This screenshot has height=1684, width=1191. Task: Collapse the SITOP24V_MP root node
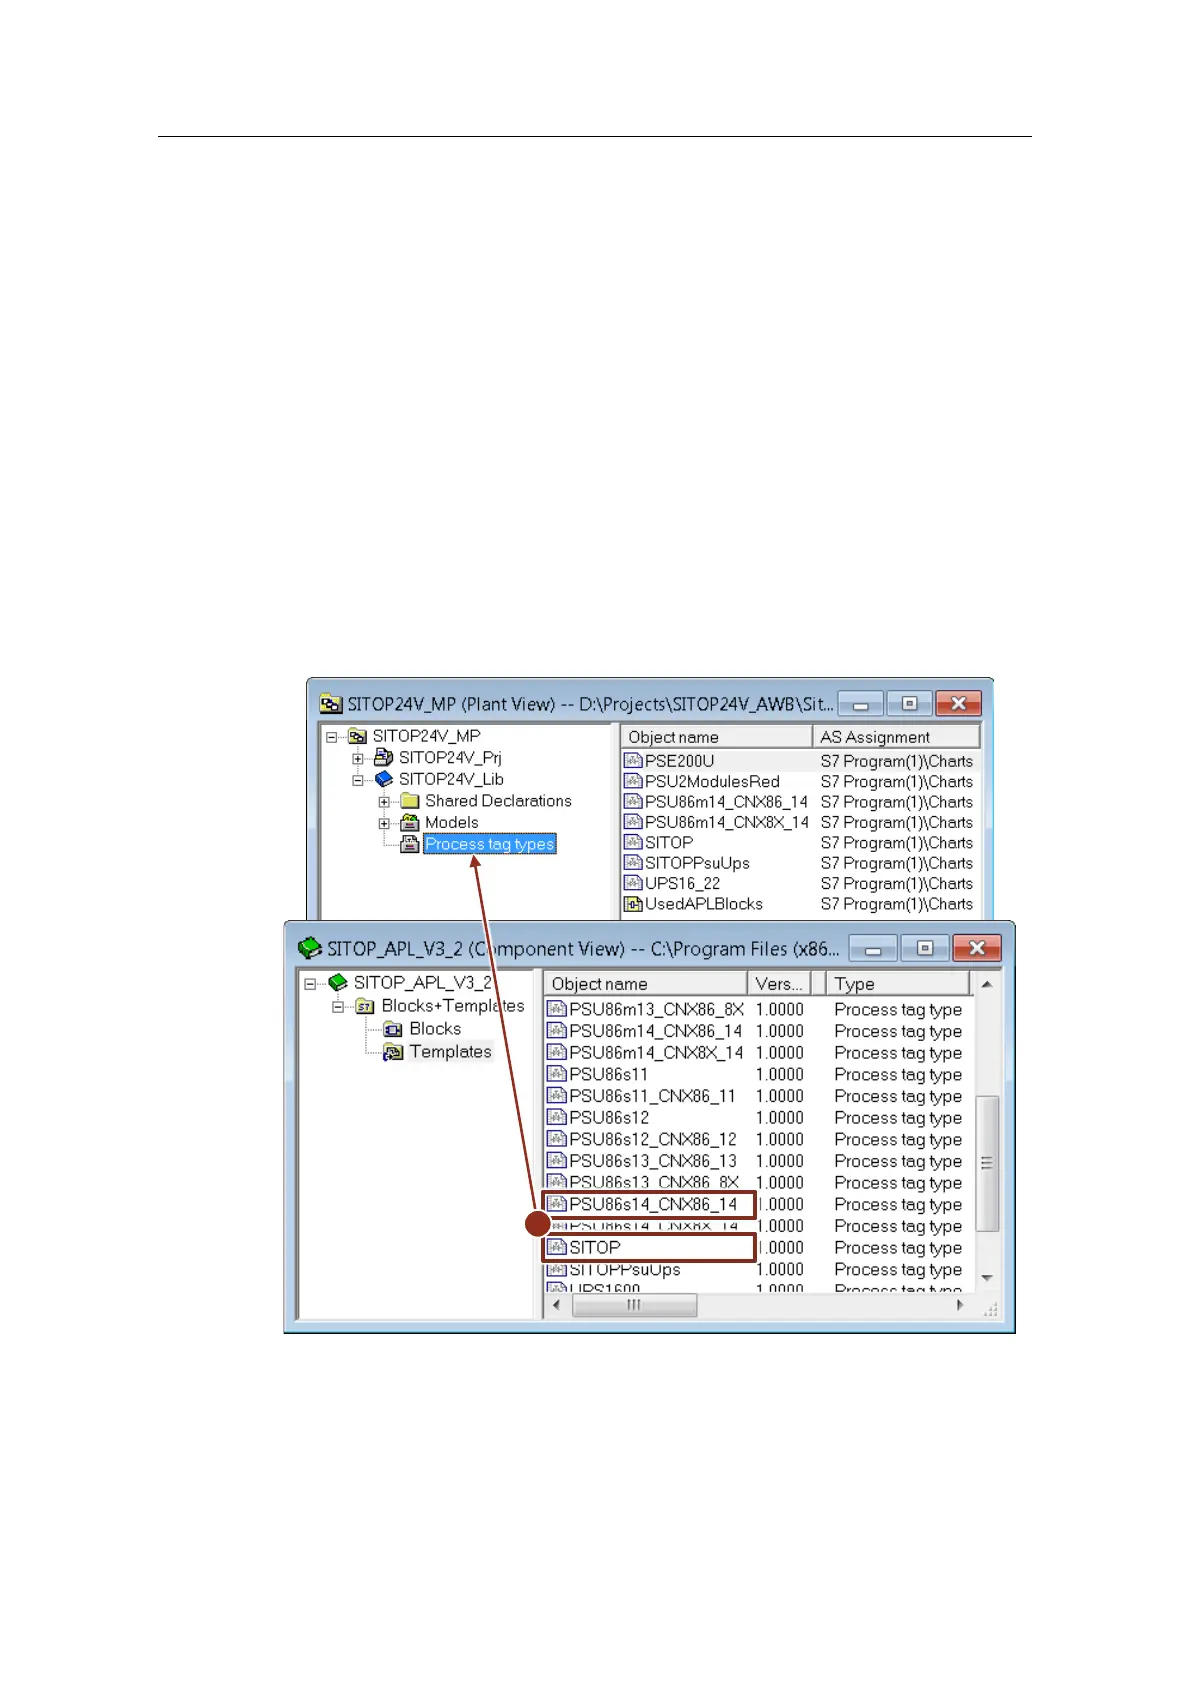point(332,737)
